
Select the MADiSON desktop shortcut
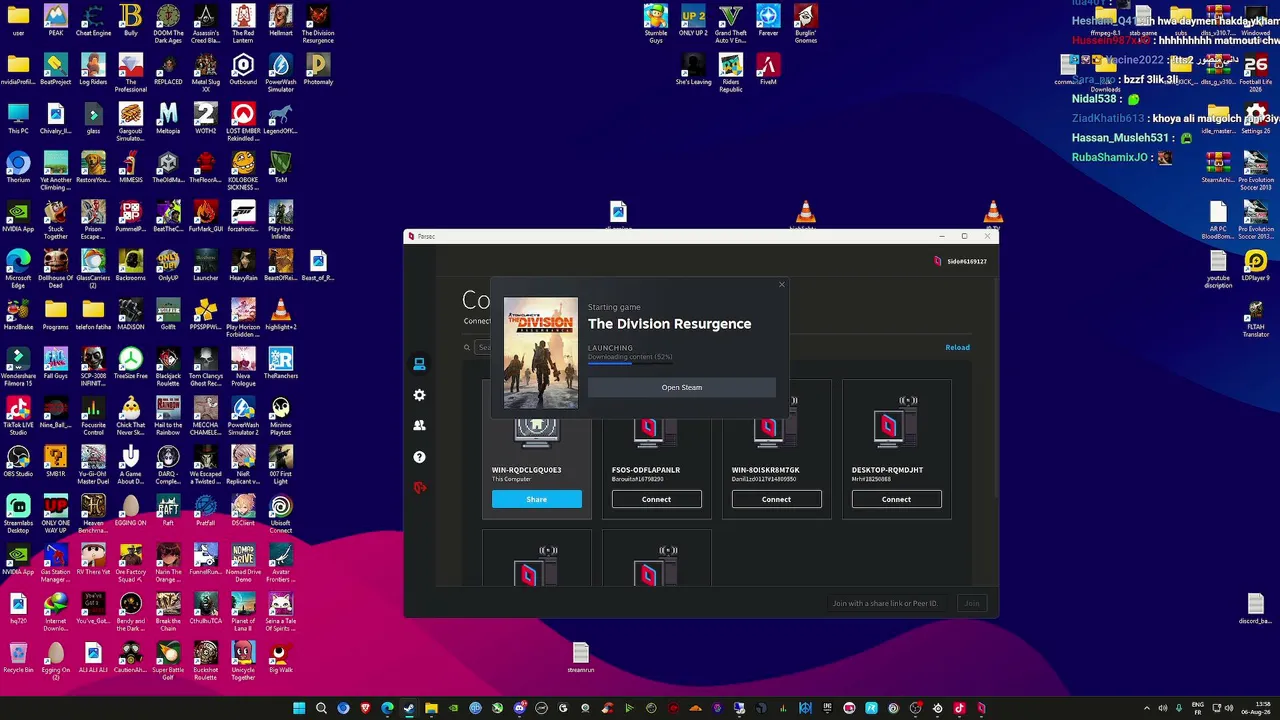point(131,316)
